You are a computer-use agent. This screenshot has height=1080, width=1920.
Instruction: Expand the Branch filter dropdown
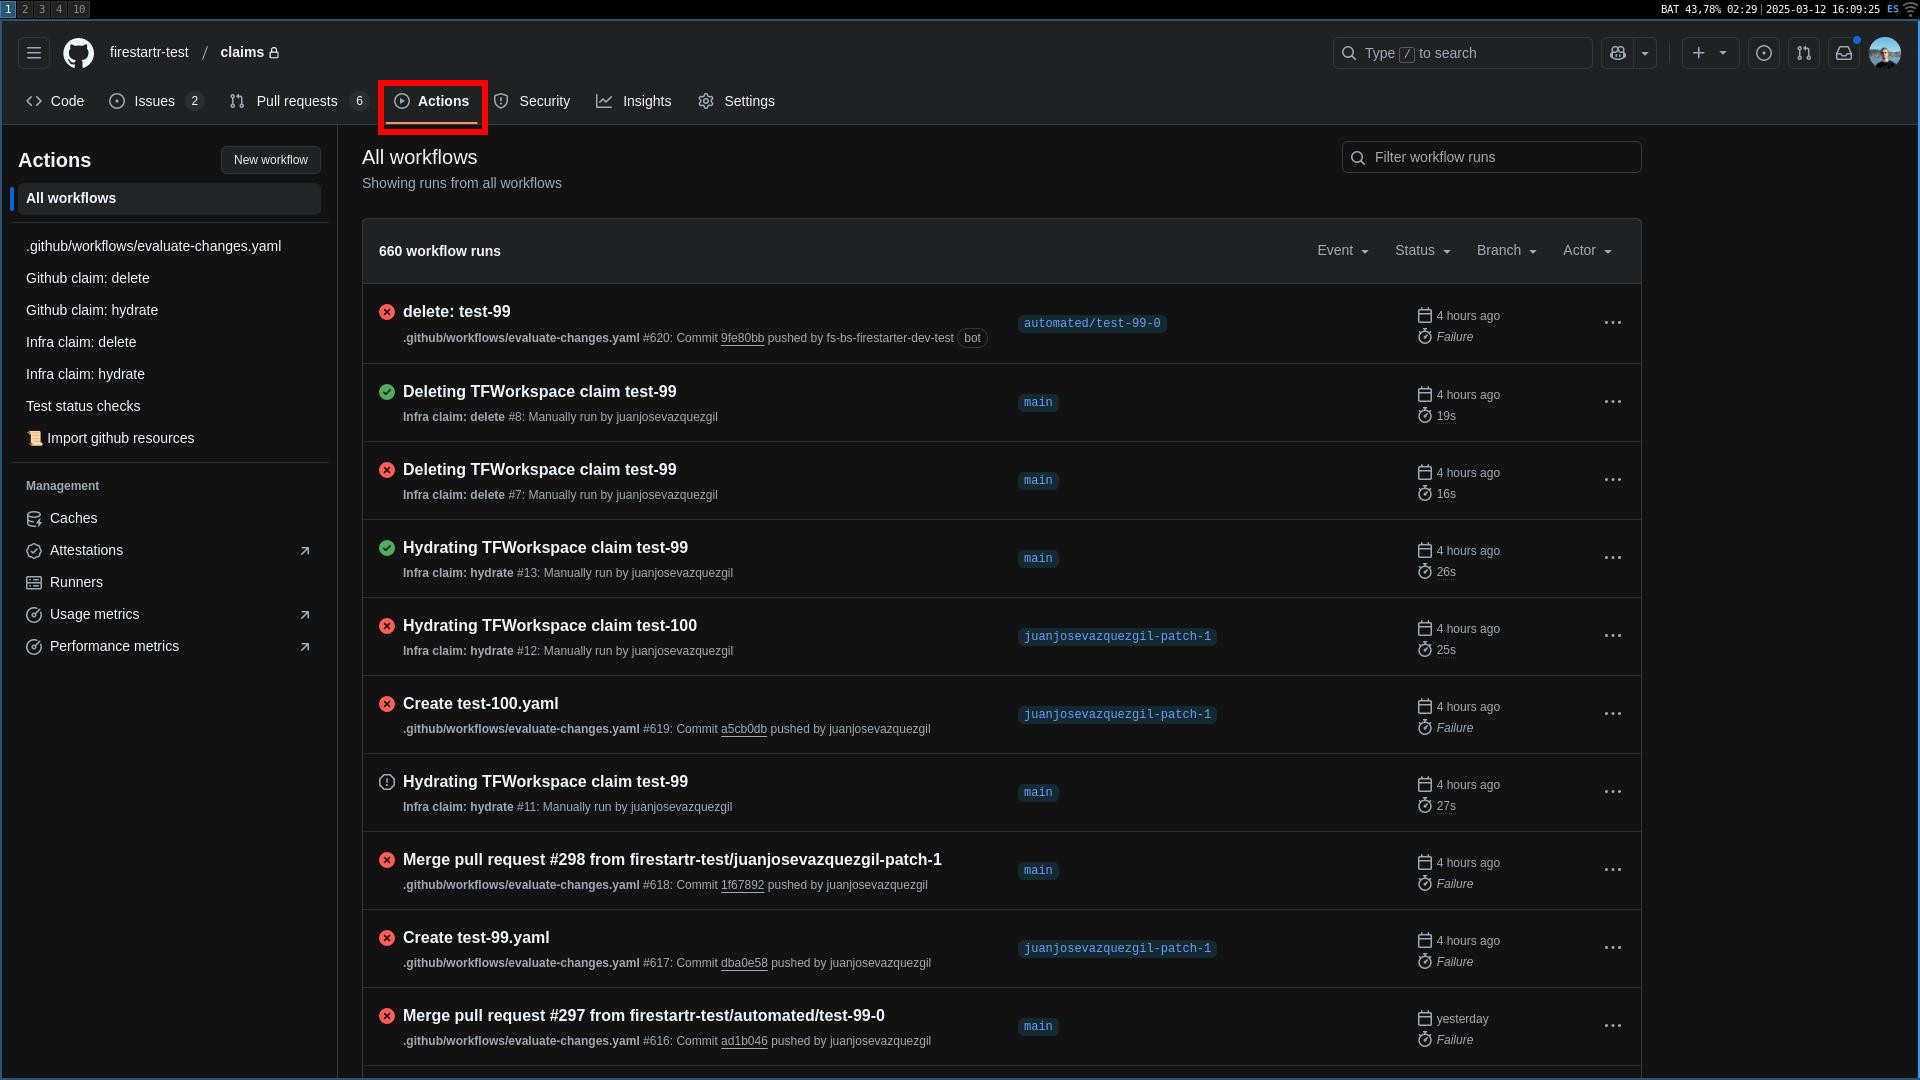click(x=1506, y=250)
